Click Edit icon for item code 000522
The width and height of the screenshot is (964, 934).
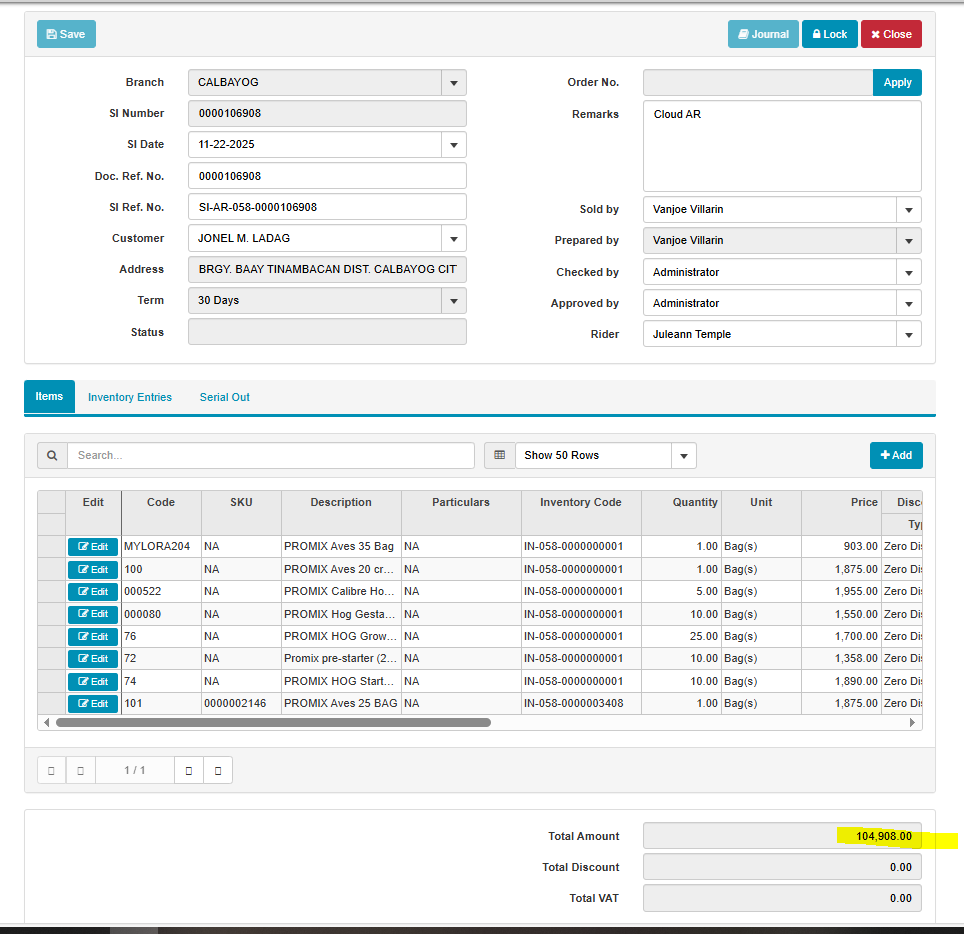(x=93, y=592)
